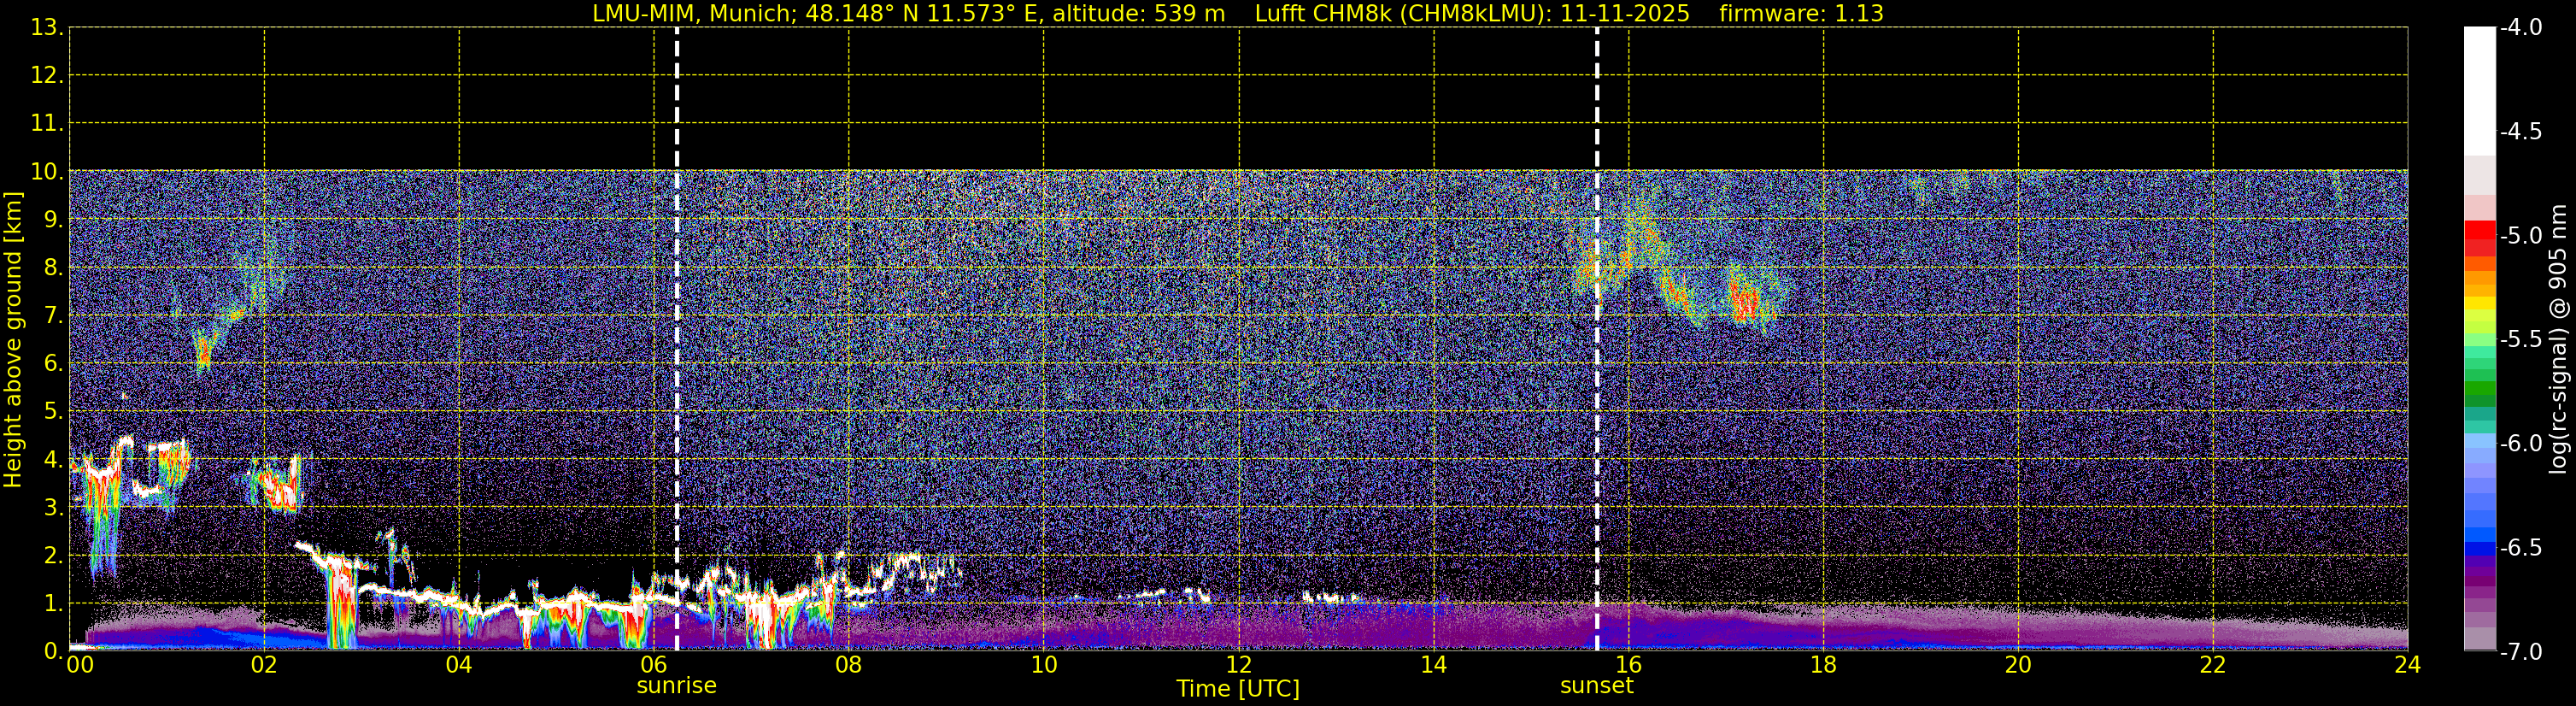Click the -7.0 colorbar tick label

tap(2520, 652)
